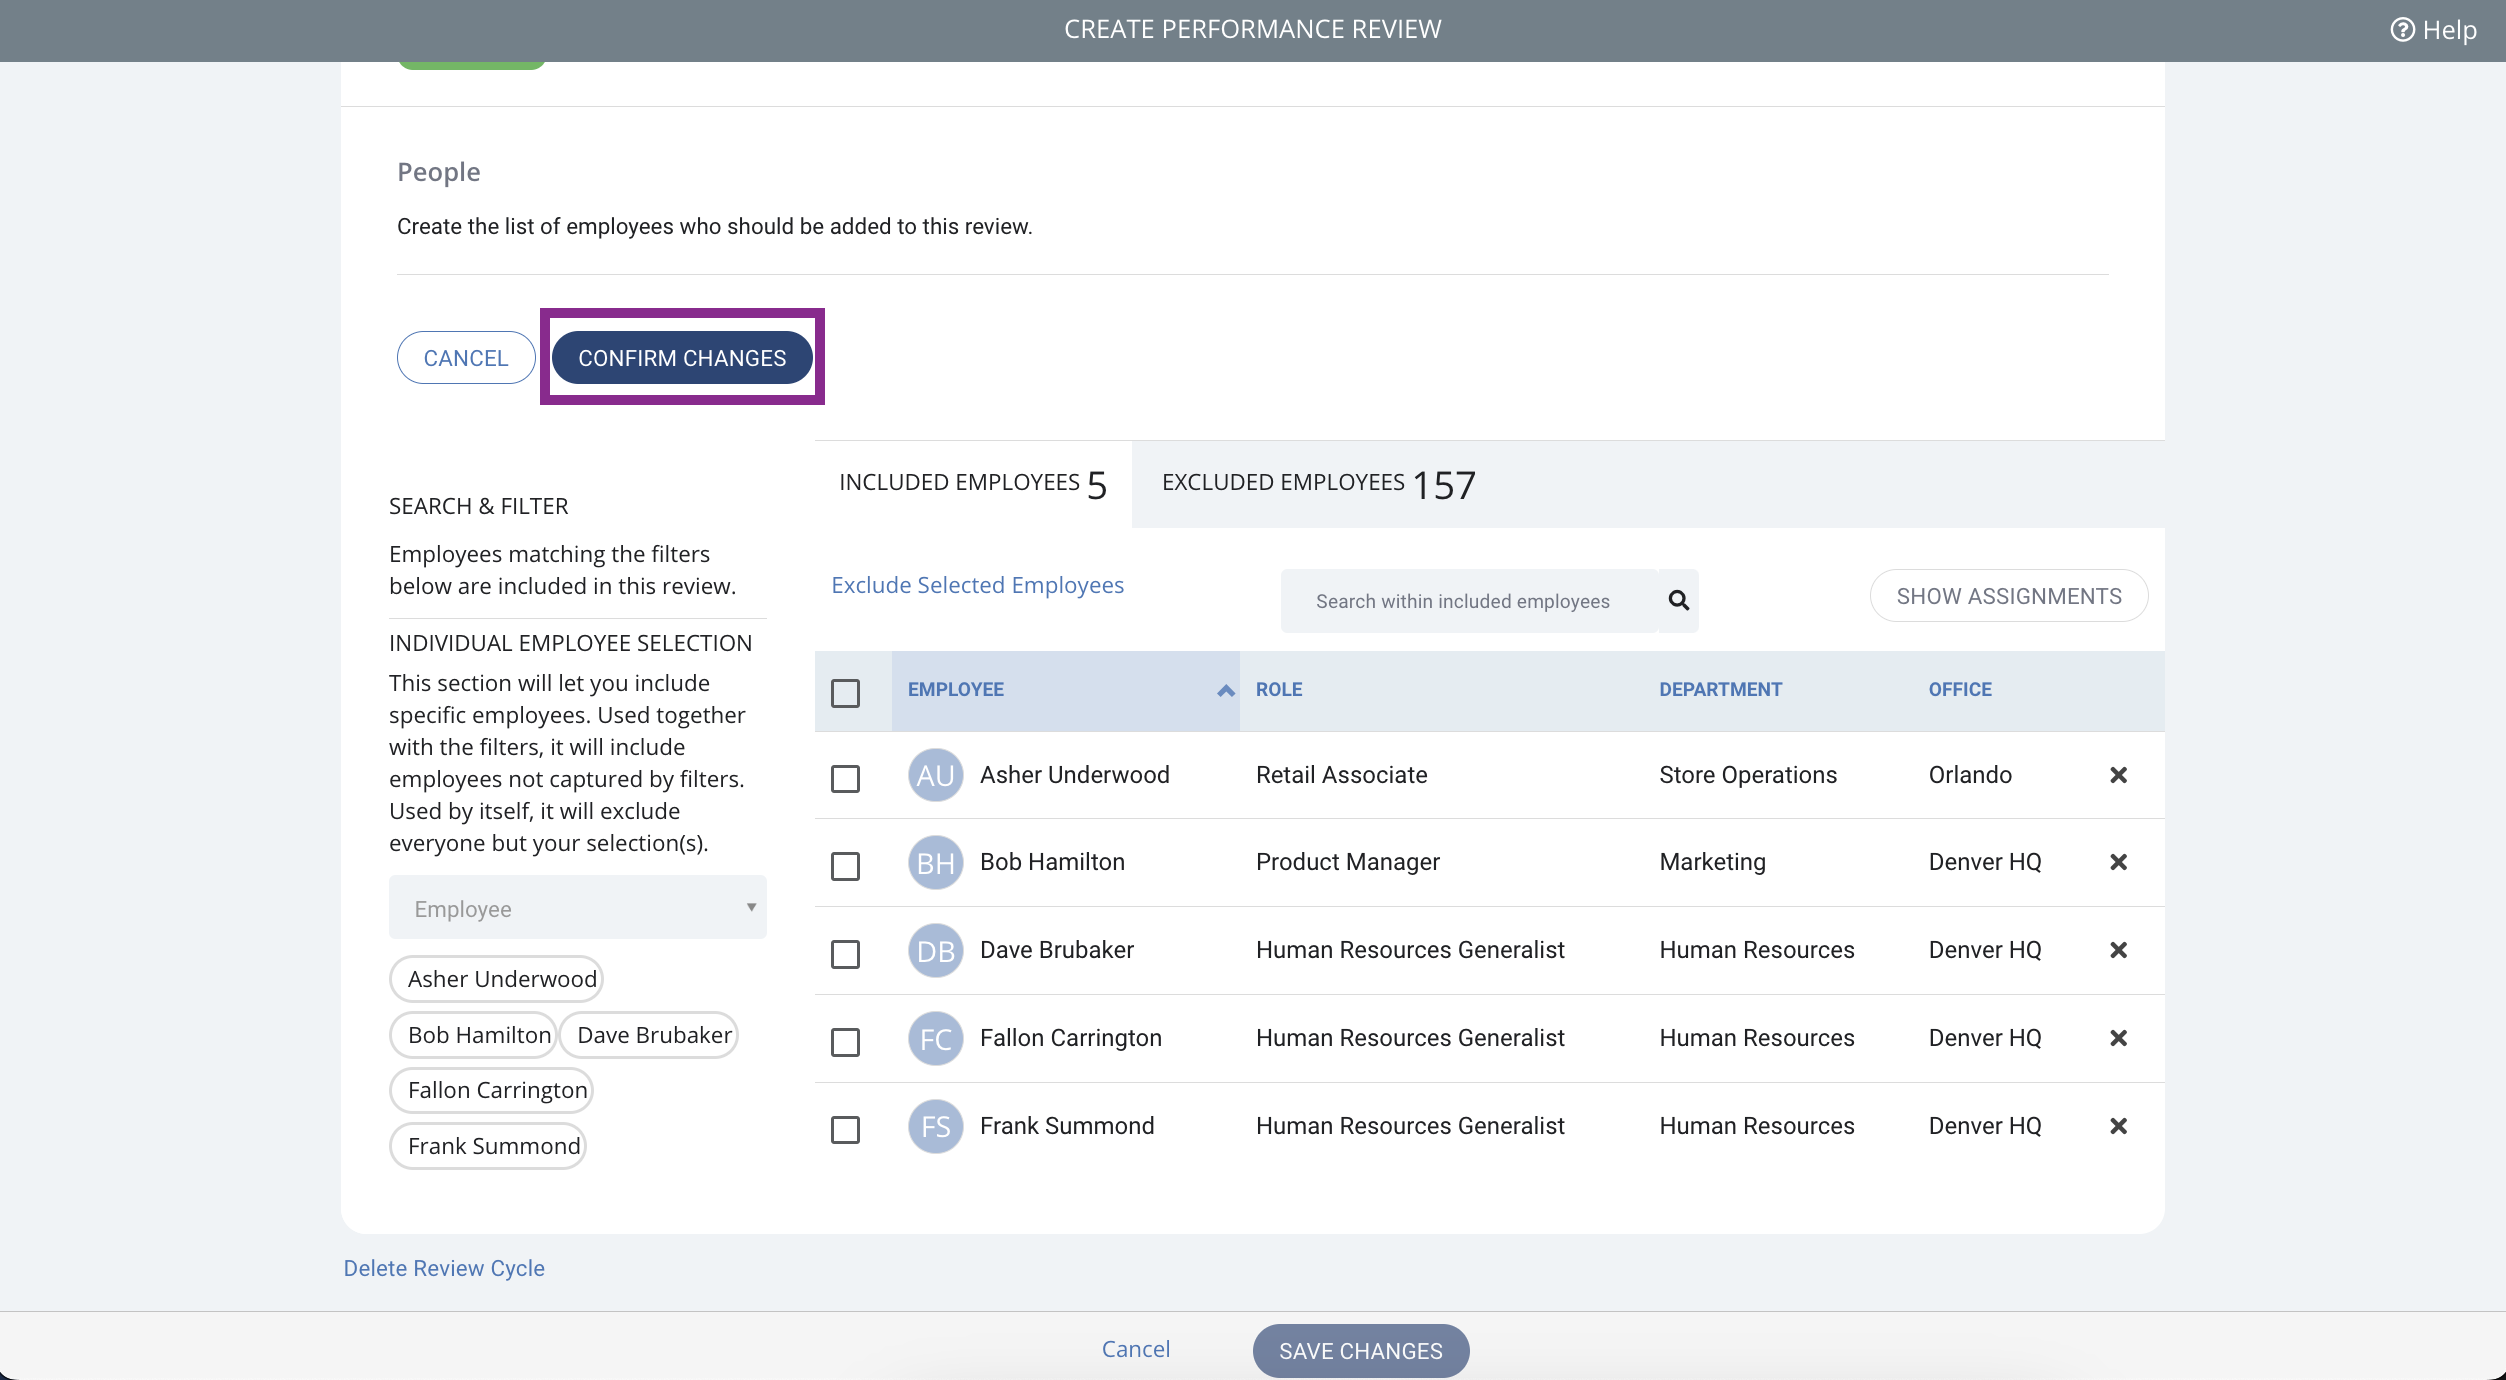Remove Dave Brubaker with the X icon
The height and width of the screenshot is (1380, 2506).
point(2118,950)
